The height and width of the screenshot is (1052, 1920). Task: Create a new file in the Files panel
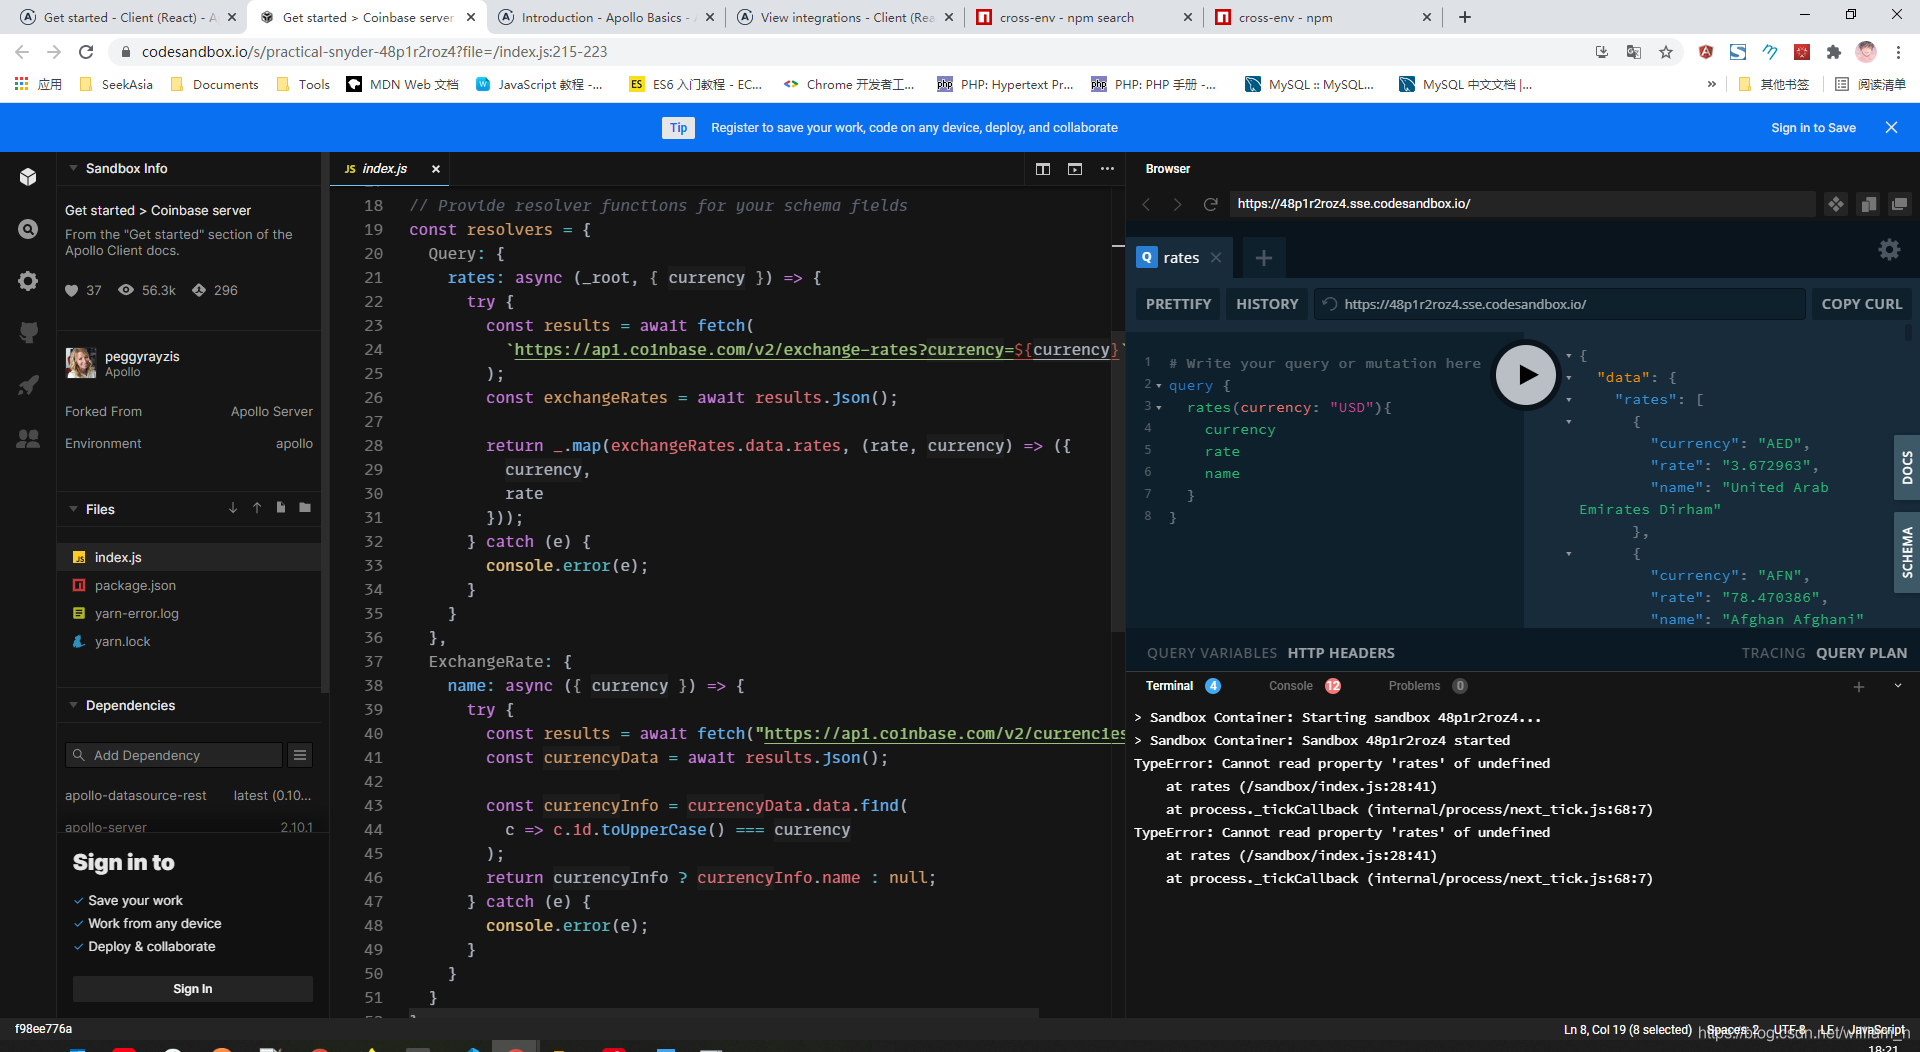point(281,508)
